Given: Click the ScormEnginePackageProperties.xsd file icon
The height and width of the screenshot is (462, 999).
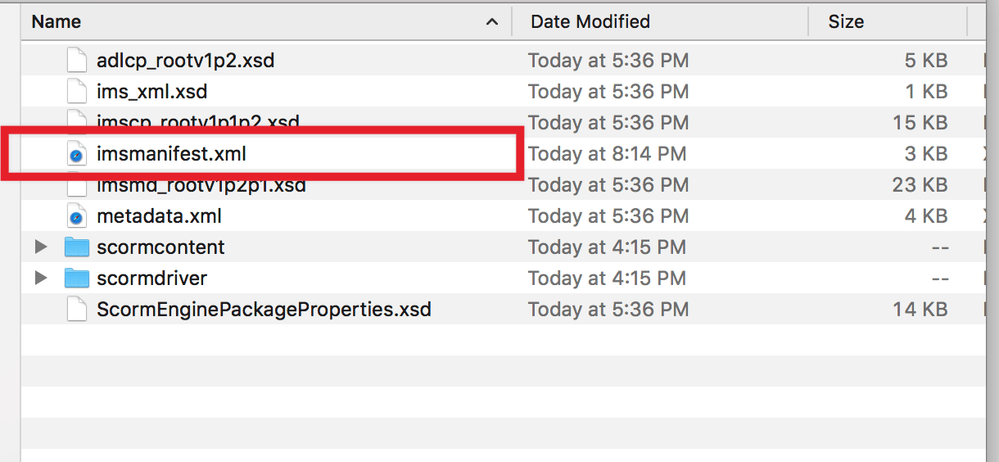Looking at the screenshot, I should (x=76, y=310).
